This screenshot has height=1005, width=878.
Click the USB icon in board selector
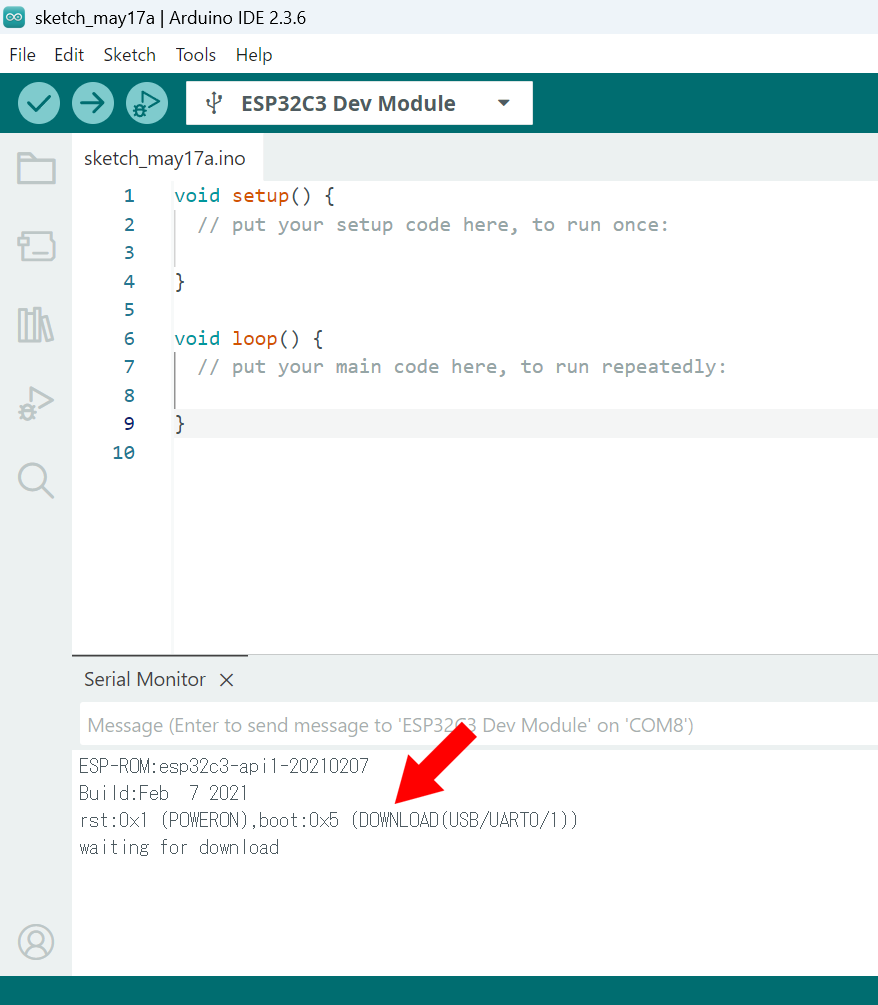214,103
